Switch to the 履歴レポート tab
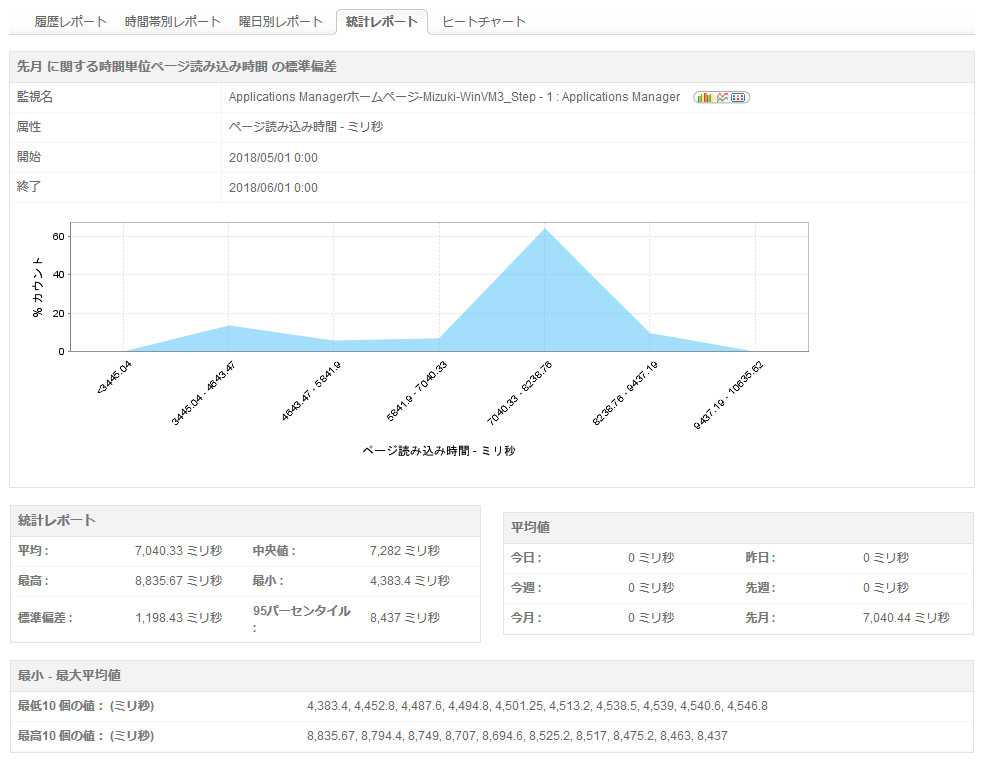The image size is (986, 773). [x=70, y=21]
